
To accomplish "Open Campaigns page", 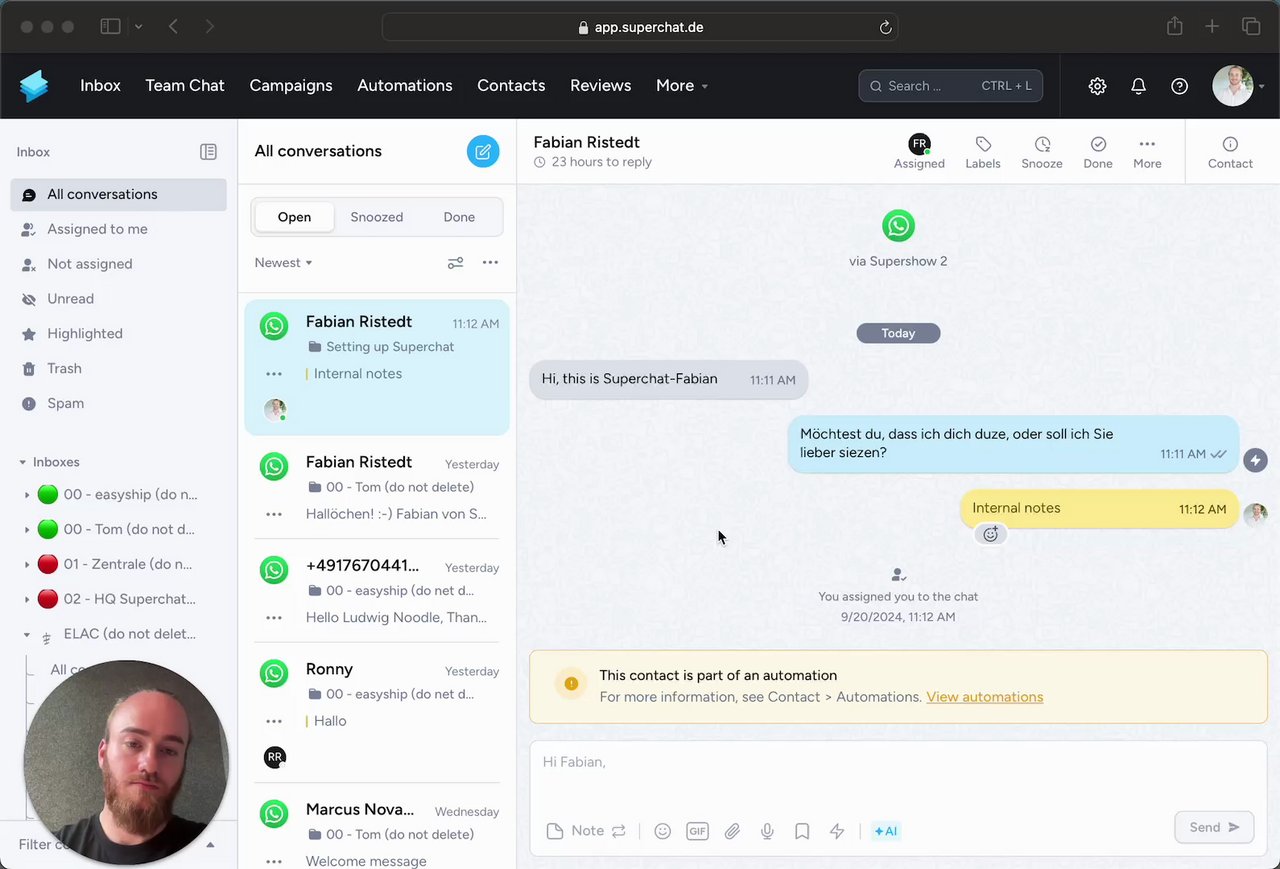I will (x=291, y=86).
